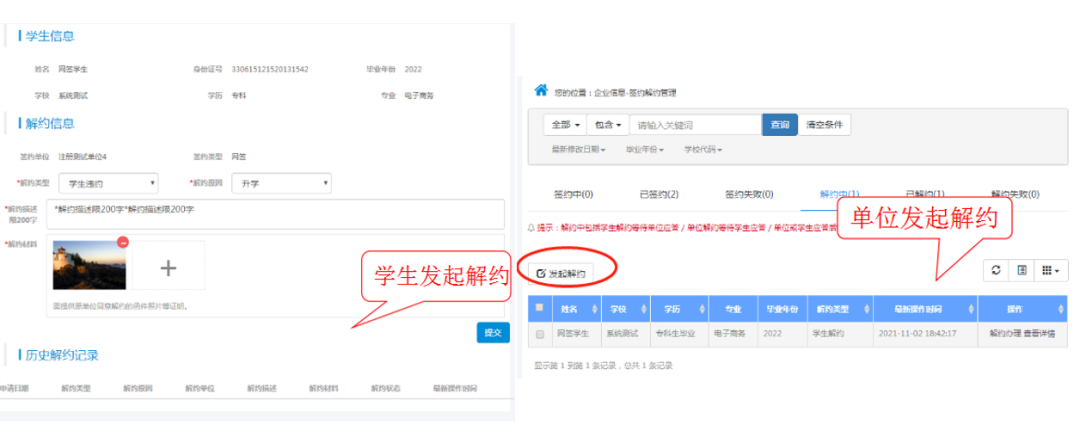Open the column grid selector icon
Screen dimensions: 1080x437
[1049, 270]
